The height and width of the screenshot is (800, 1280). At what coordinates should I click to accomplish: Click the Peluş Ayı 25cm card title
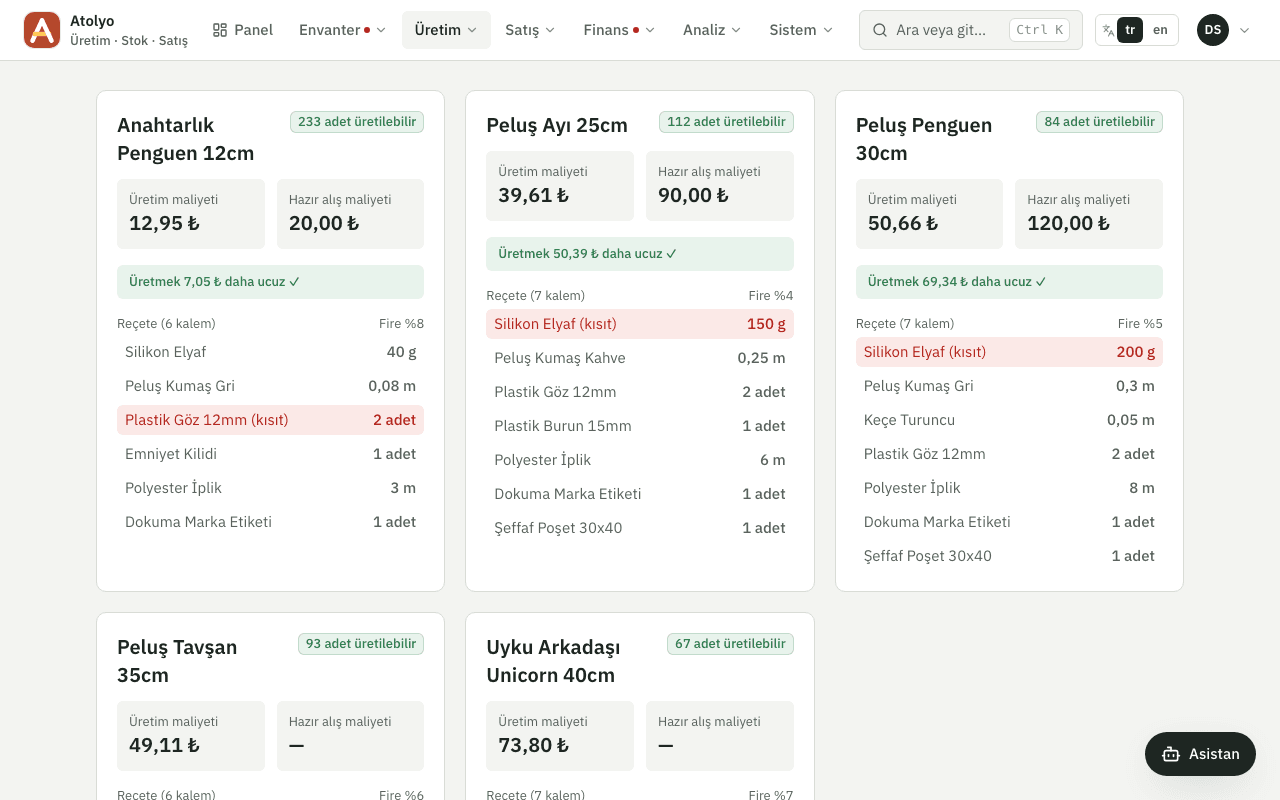coord(557,125)
